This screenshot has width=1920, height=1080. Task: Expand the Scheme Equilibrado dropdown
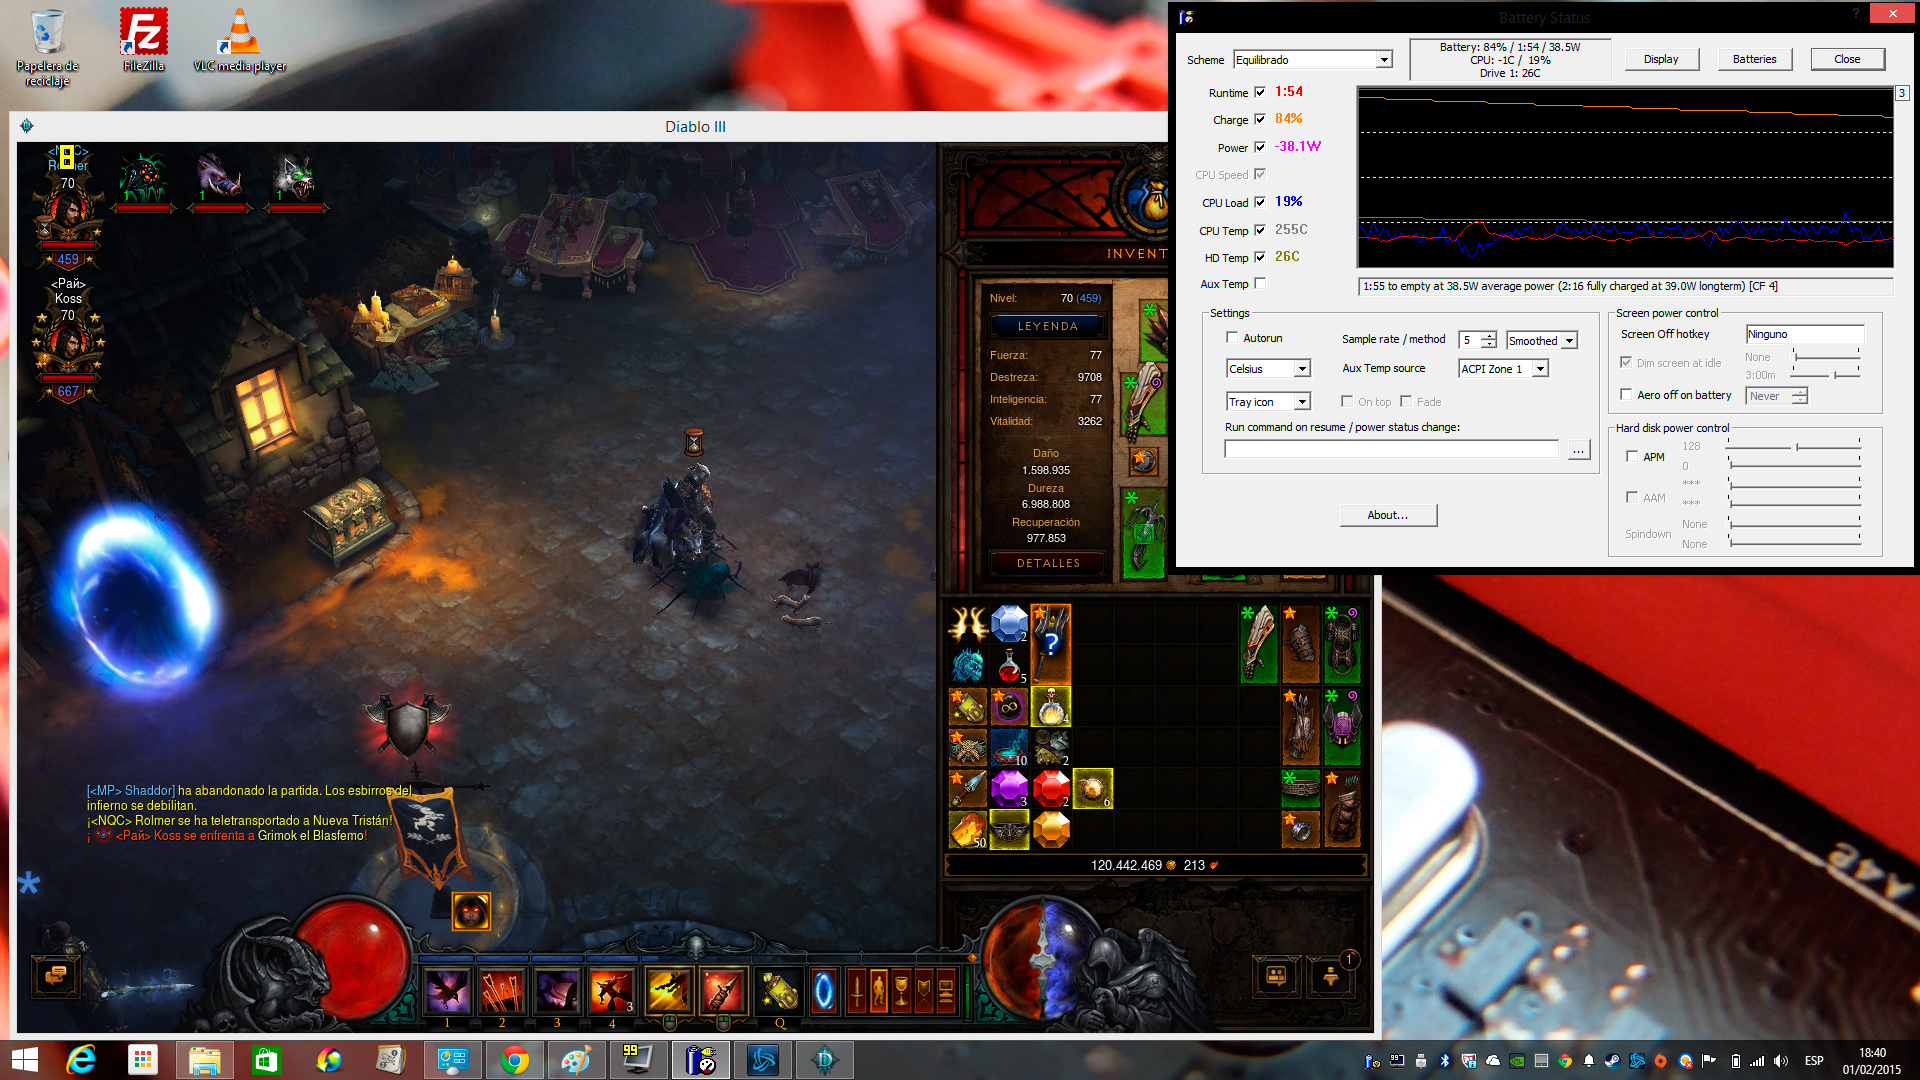[1384, 60]
